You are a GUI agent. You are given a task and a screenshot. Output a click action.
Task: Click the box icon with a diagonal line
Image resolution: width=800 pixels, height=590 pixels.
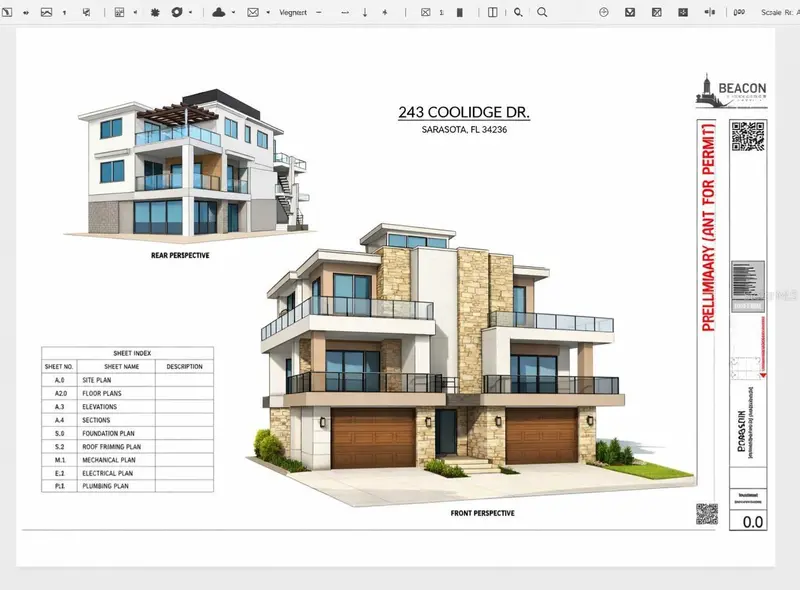click(657, 12)
